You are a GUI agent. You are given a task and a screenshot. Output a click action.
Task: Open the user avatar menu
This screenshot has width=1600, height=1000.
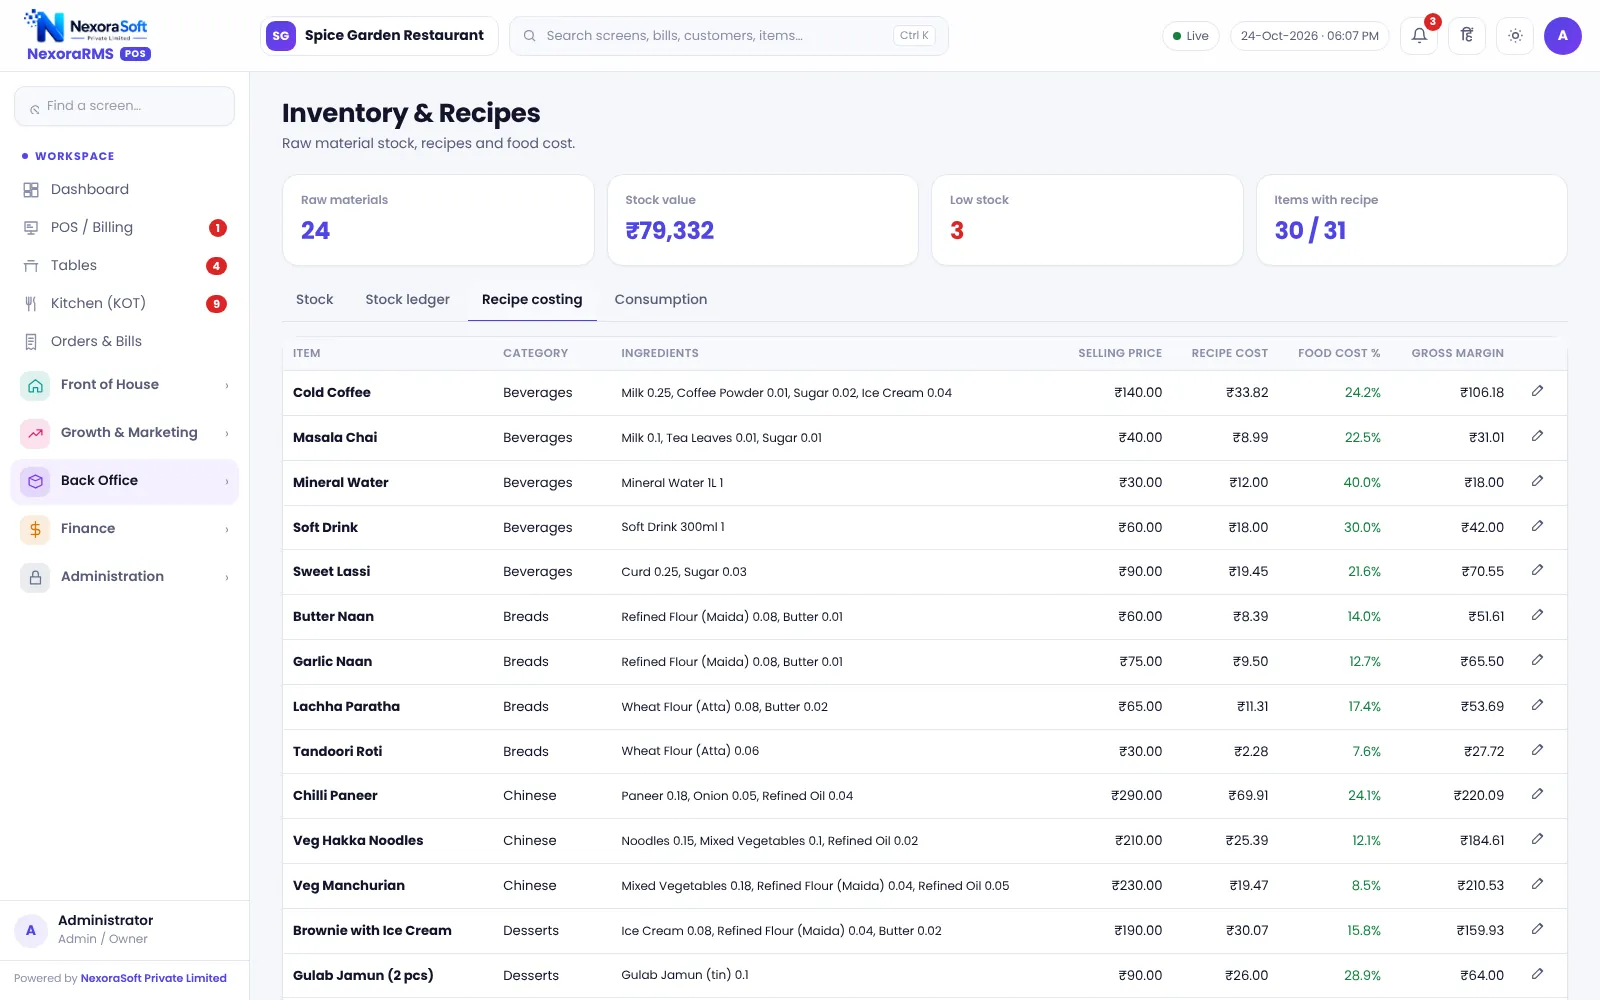(x=1563, y=36)
